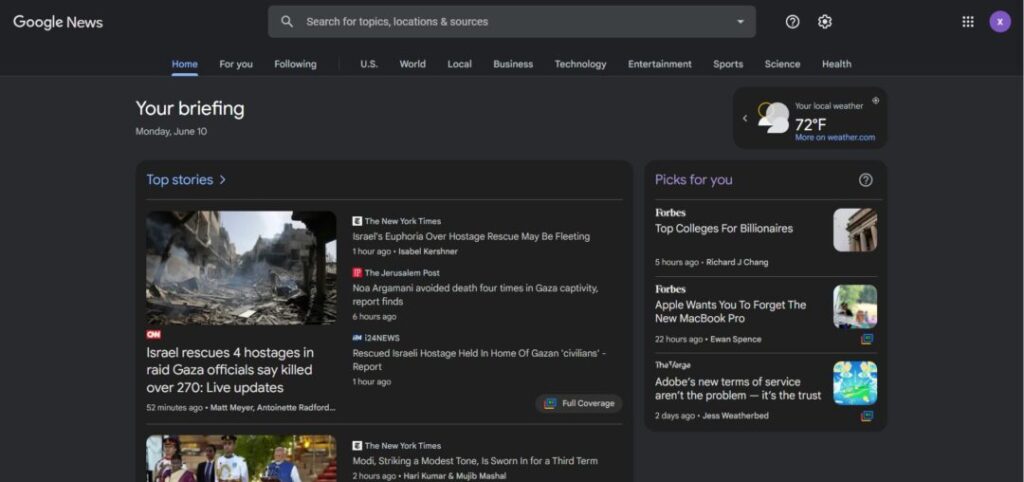Click the search magnifier icon

click(x=287, y=22)
